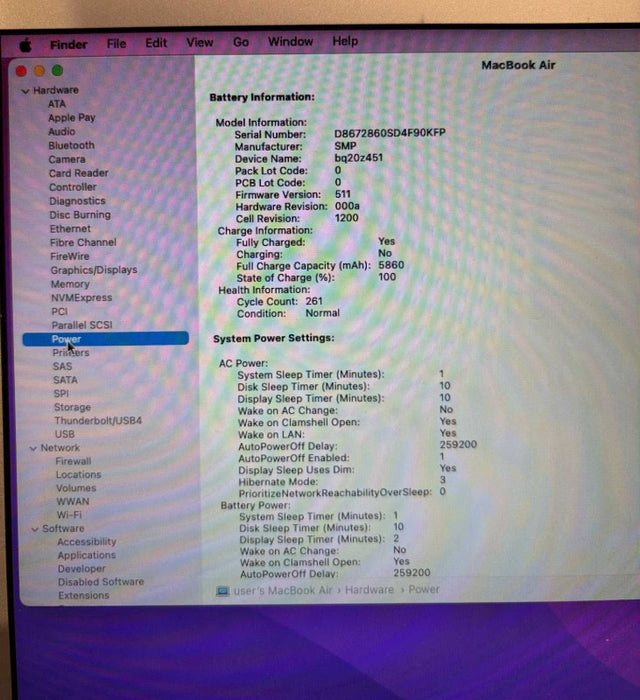Select PCI in the sidebar
Image resolution: width=640 pixels, height=700 pixels.
[59, 312]
